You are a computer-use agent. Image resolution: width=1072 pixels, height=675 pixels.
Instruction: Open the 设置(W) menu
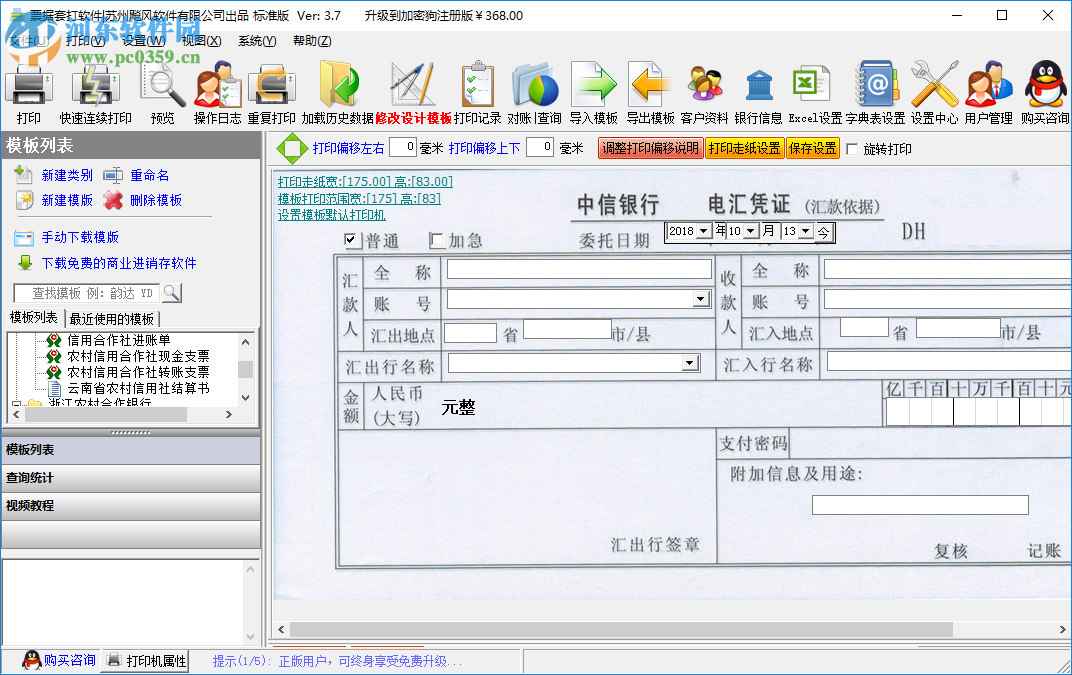tap(144, 41)
